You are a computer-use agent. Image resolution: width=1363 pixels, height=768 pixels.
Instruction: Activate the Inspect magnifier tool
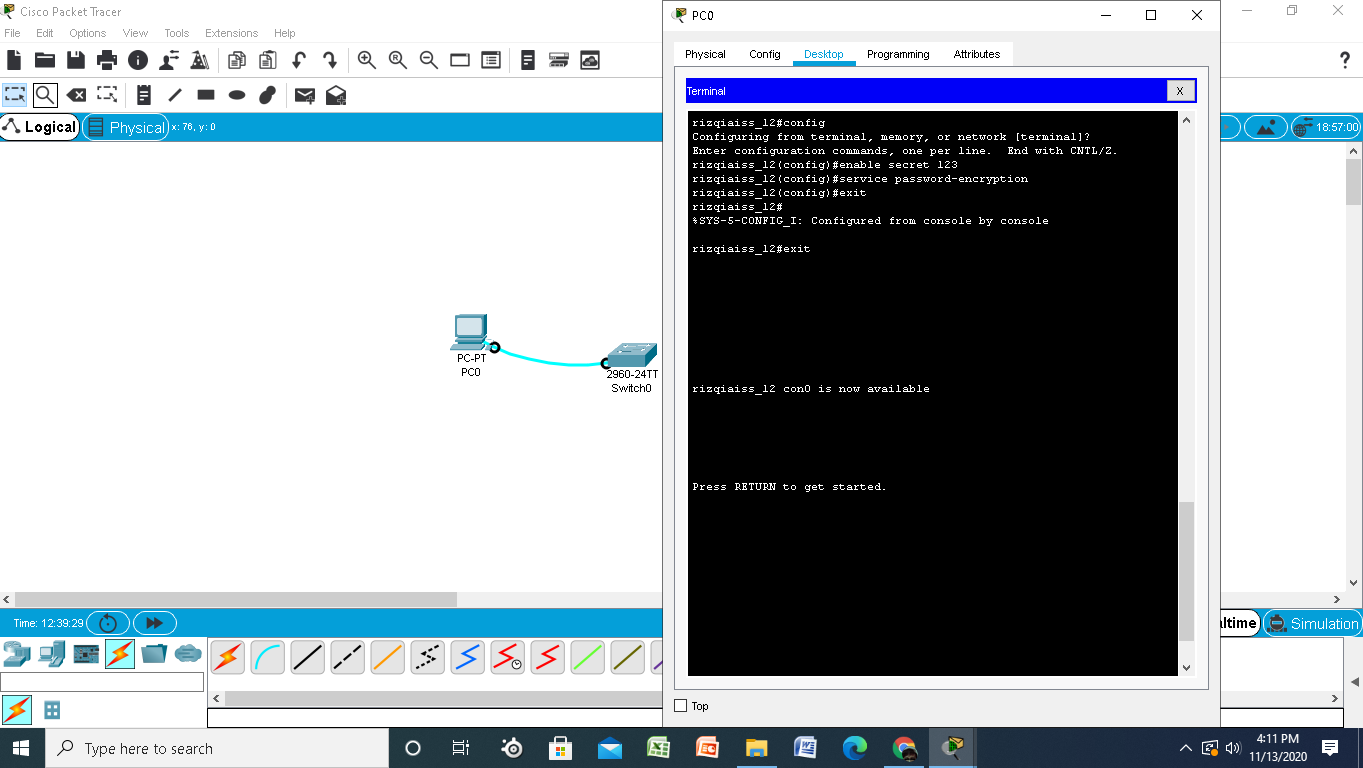point(45,95)
